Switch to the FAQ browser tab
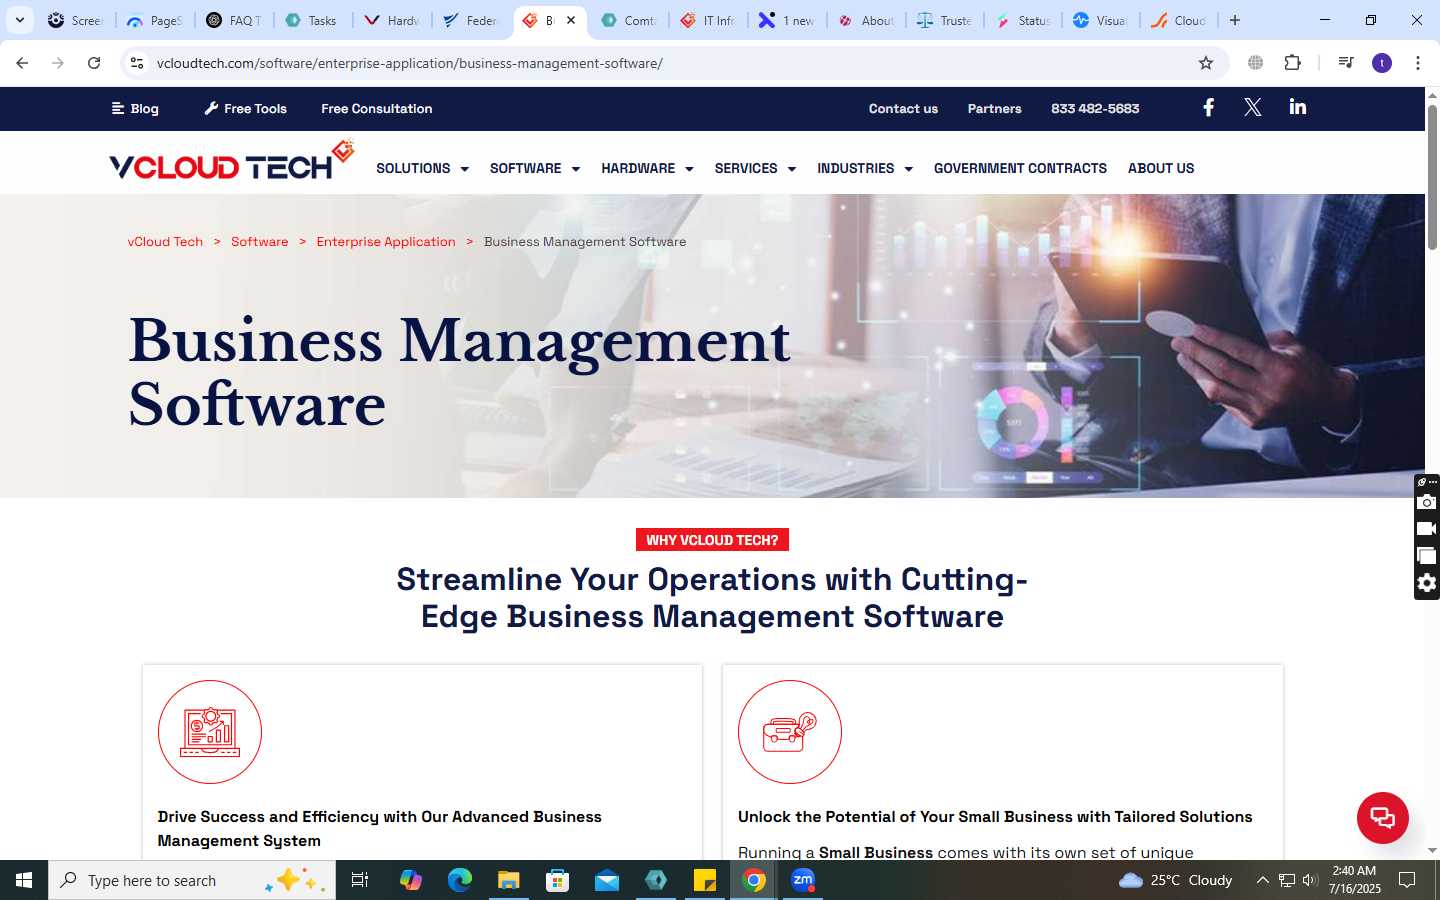The width and height of the screenshot is (1440, 900). (x=234, y=20)
